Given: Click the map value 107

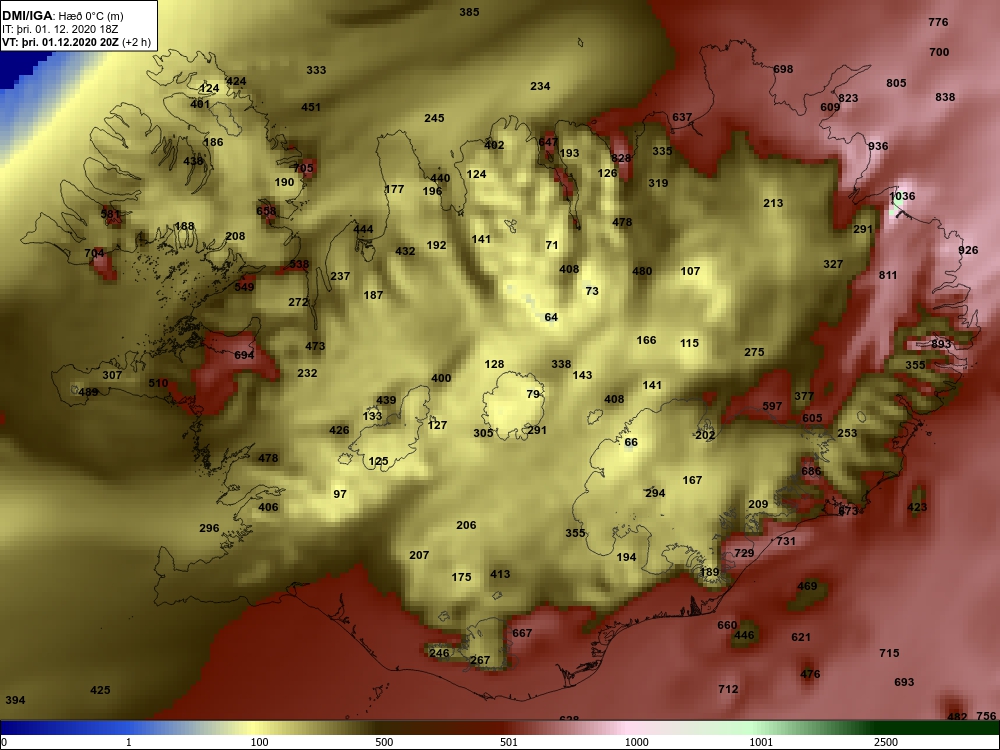Looking at the screenshot, I should pos(690,271).
